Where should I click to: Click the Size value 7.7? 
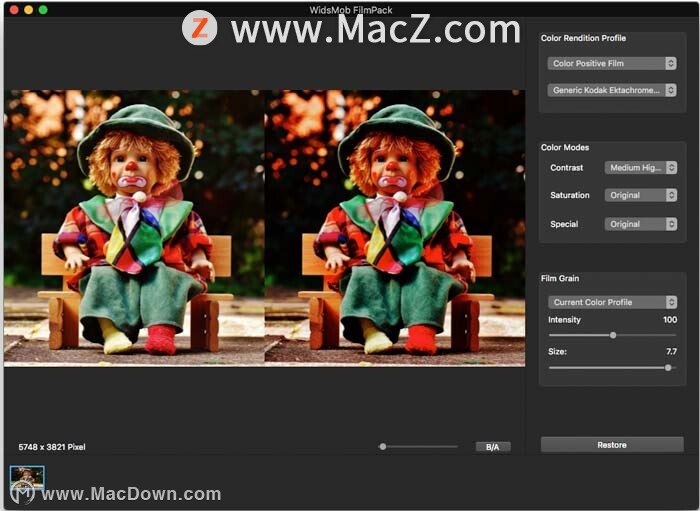point(671,352)
